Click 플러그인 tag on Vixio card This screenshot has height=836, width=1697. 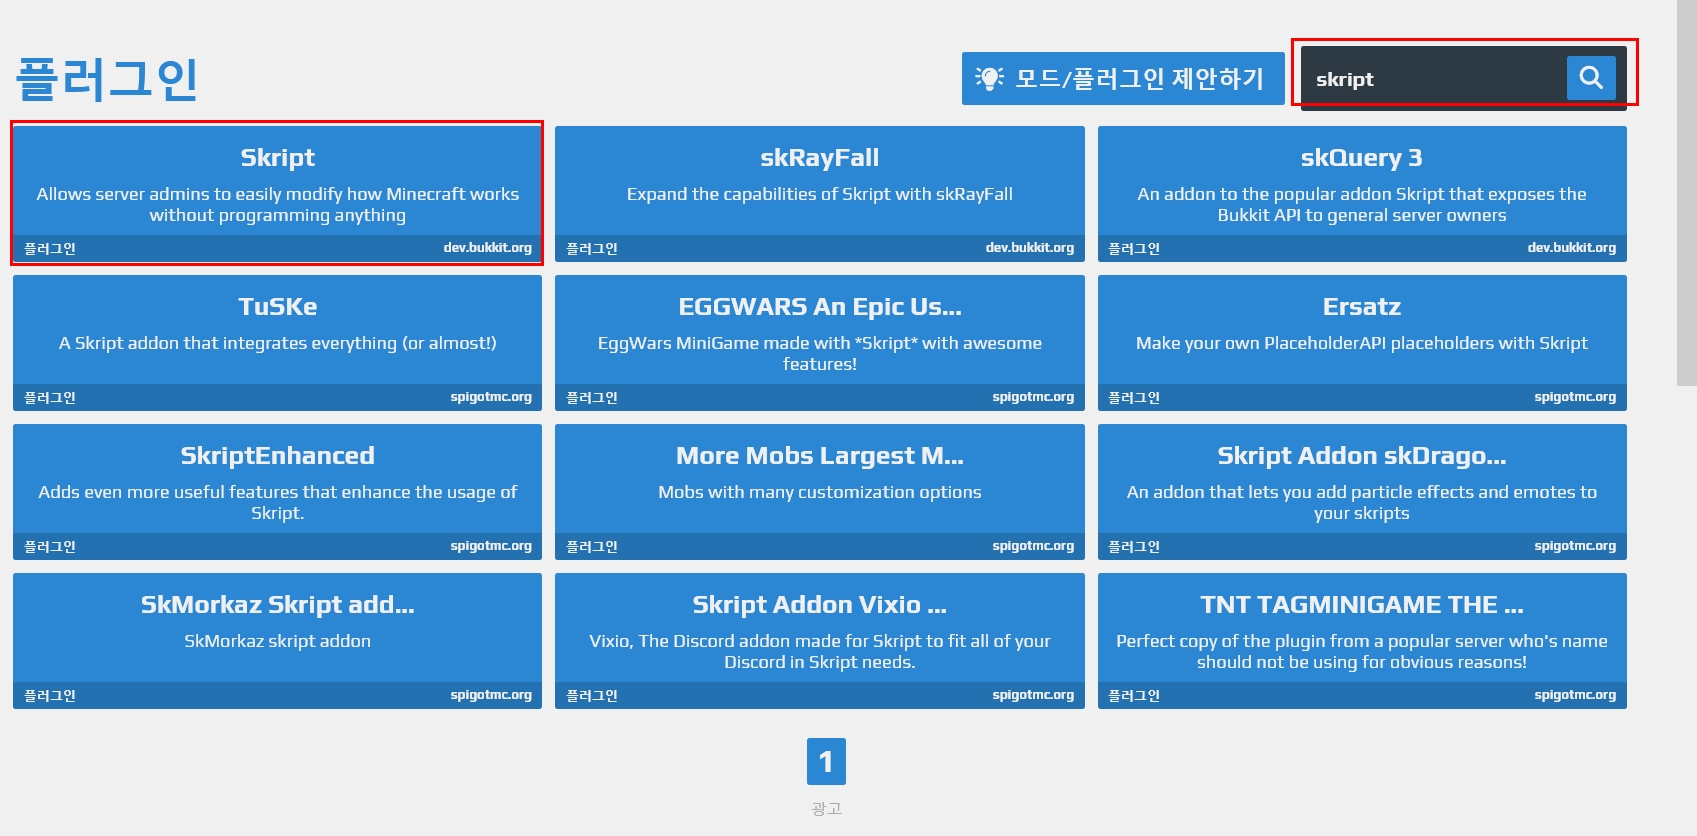point(592,695)
